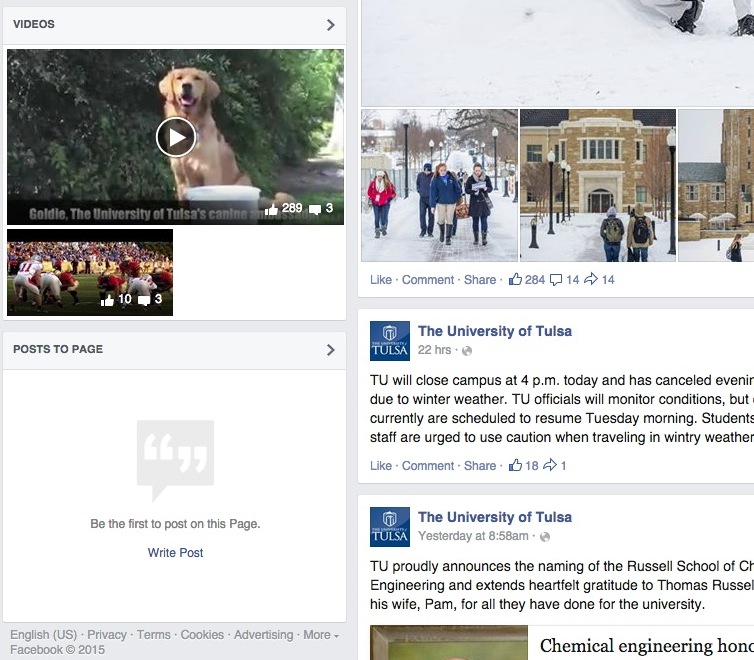
Task: Comment on the snow photos post
Action: [x=427, y=280]
